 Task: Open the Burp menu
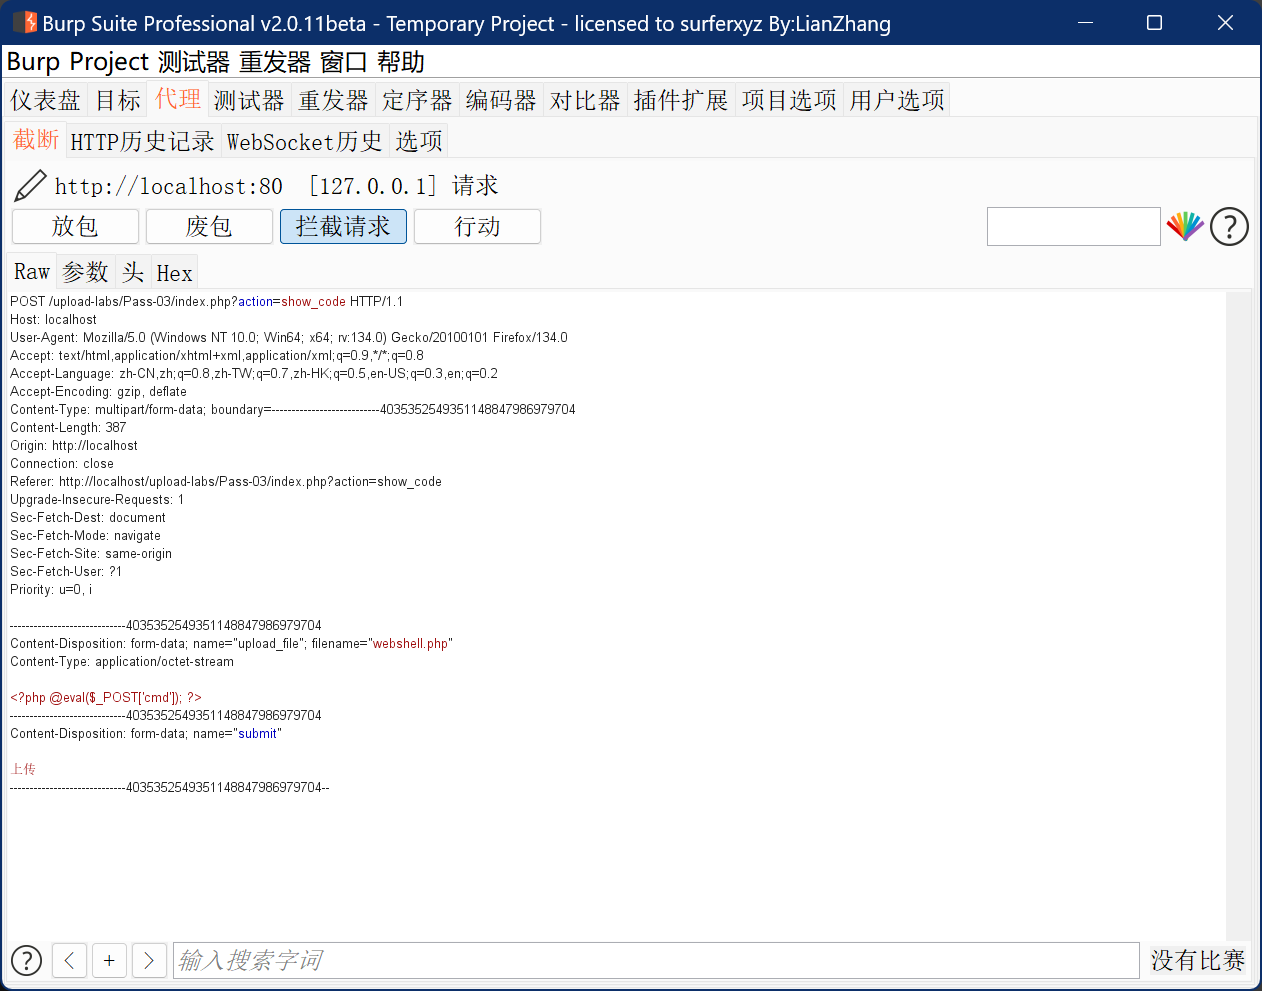point(33,62)
